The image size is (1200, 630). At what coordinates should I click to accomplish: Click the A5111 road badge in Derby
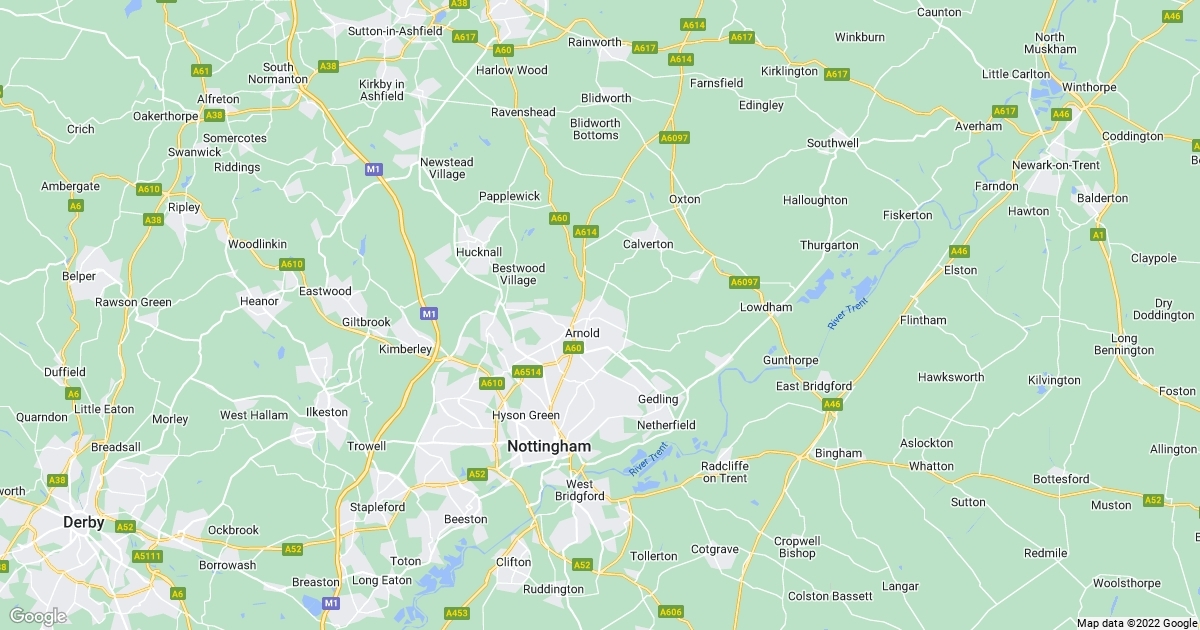click(x=147, y=555)
